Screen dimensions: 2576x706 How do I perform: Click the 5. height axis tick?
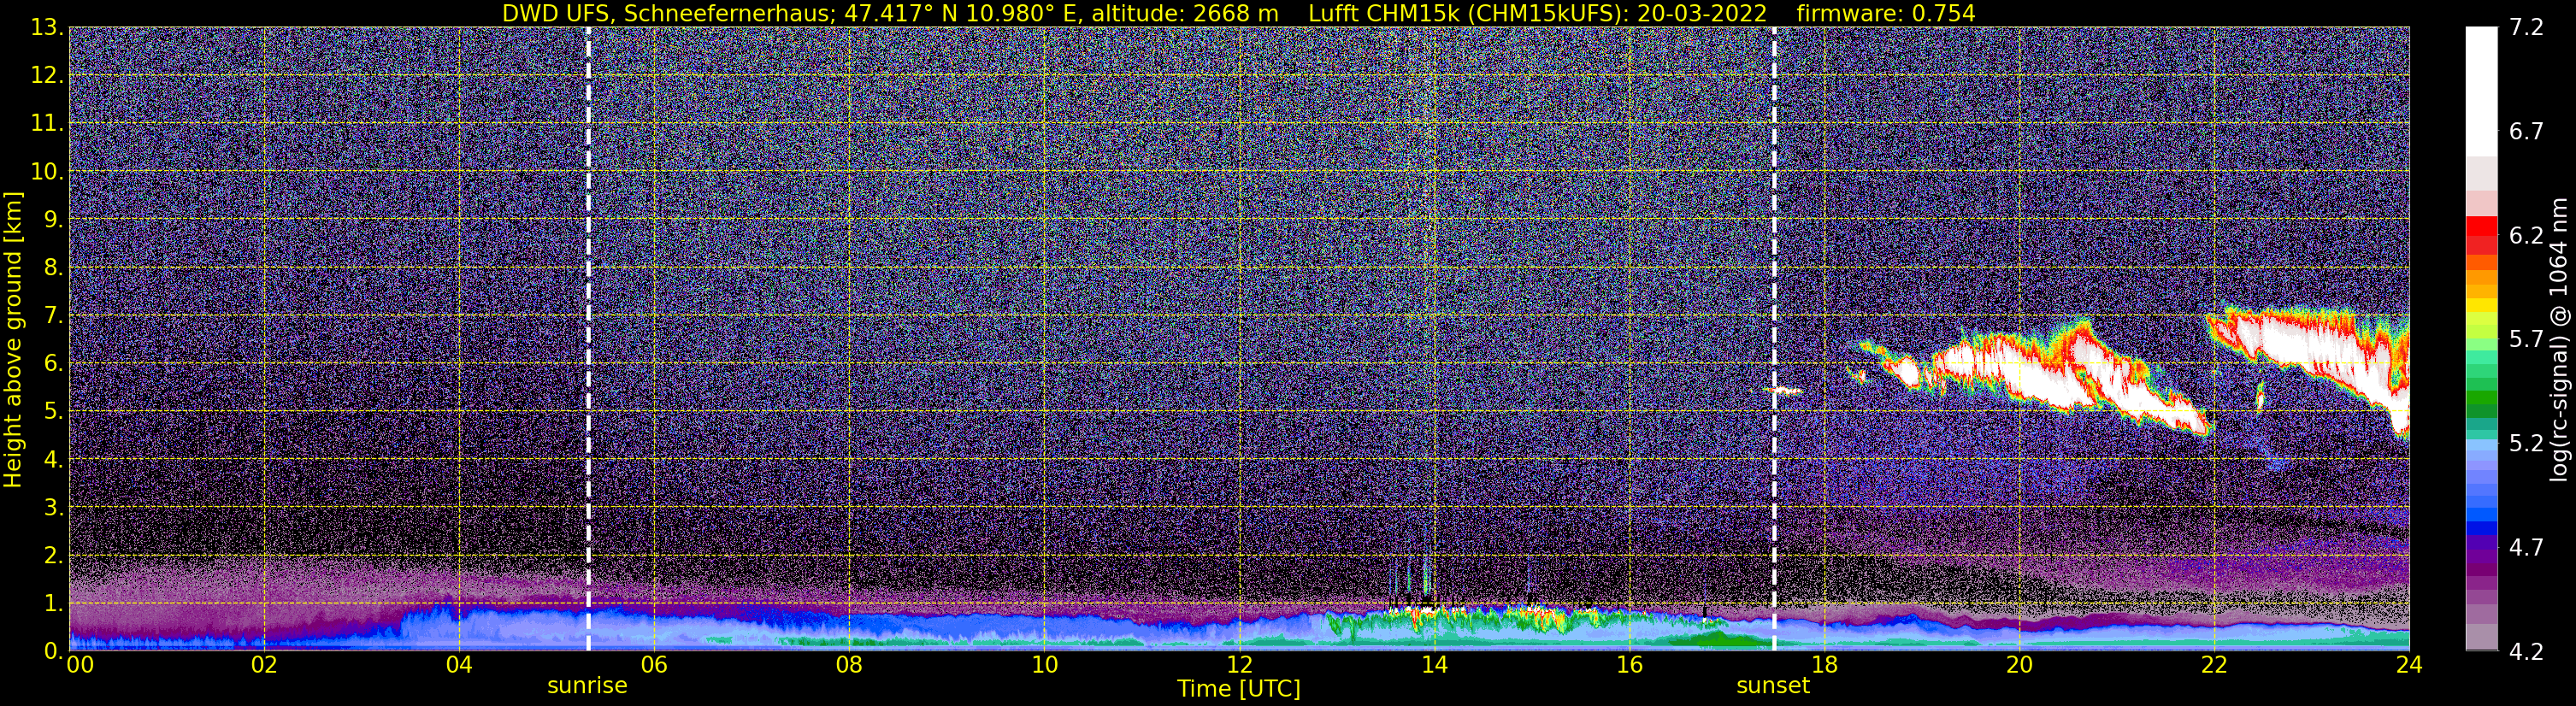tap(53, 411)
